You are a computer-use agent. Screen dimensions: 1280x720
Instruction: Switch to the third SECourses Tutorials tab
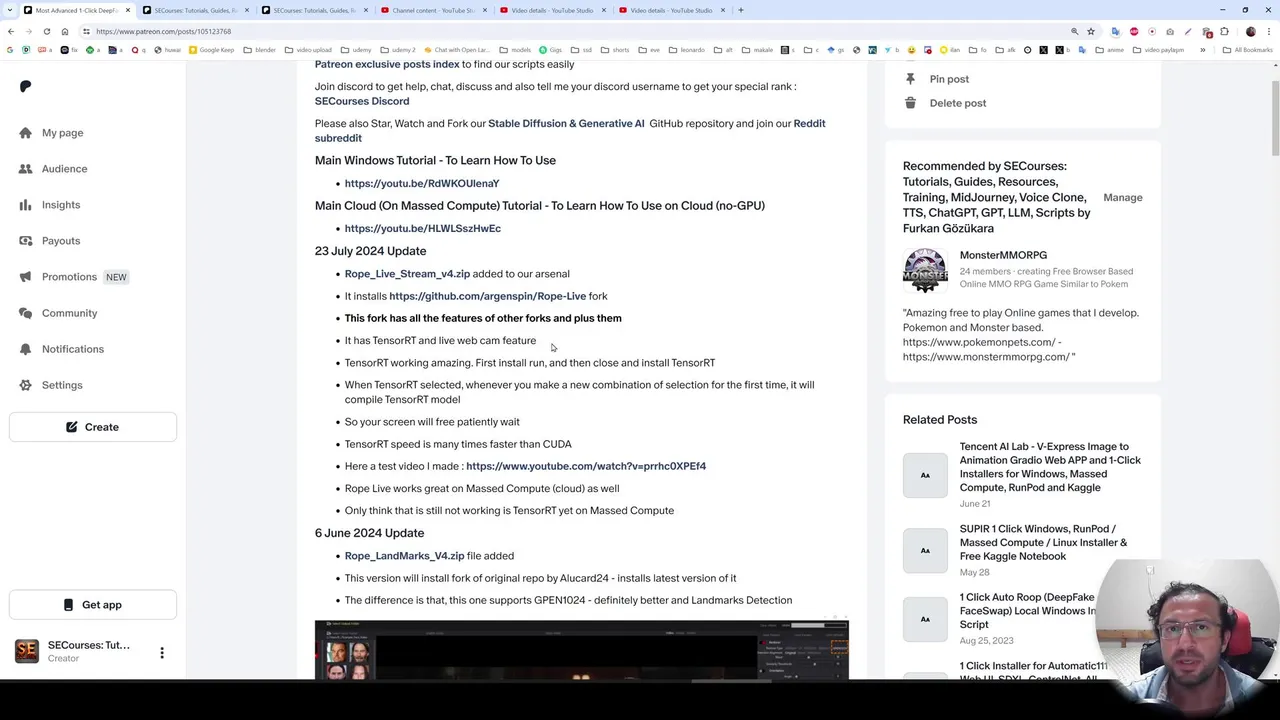click(314, 10)
